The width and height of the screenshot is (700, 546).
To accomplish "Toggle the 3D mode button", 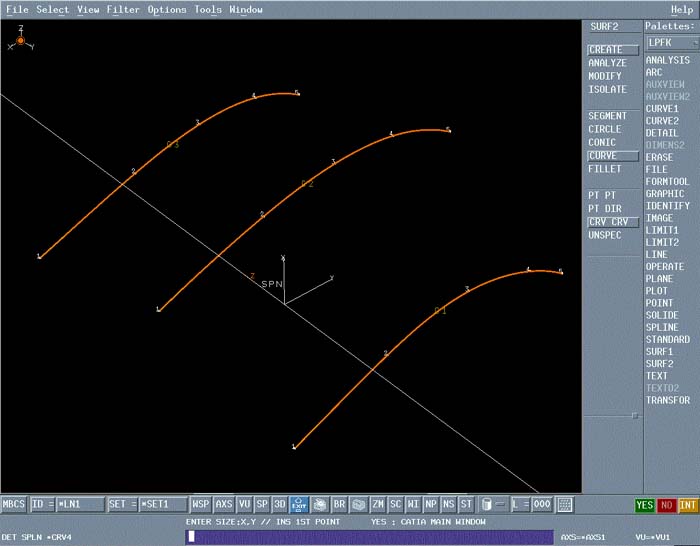I will [279, 504].
